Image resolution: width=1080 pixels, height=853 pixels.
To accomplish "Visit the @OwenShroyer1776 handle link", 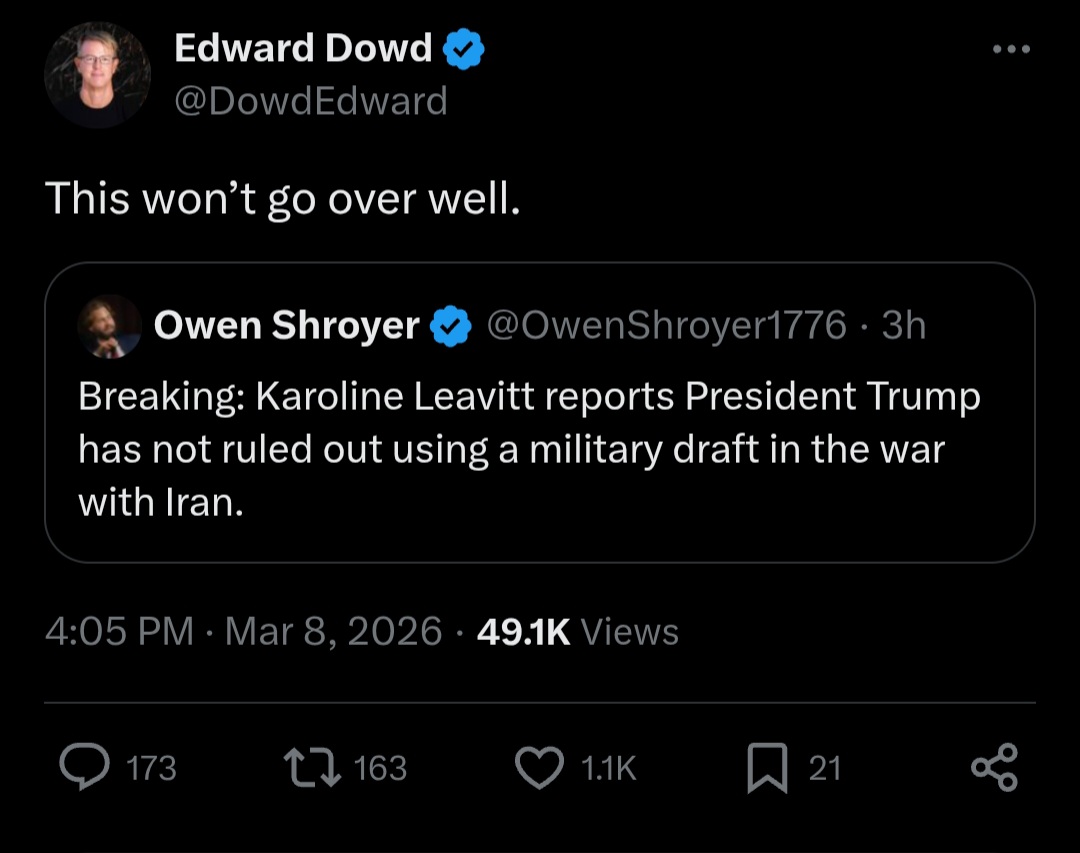I will pos(666,325).
